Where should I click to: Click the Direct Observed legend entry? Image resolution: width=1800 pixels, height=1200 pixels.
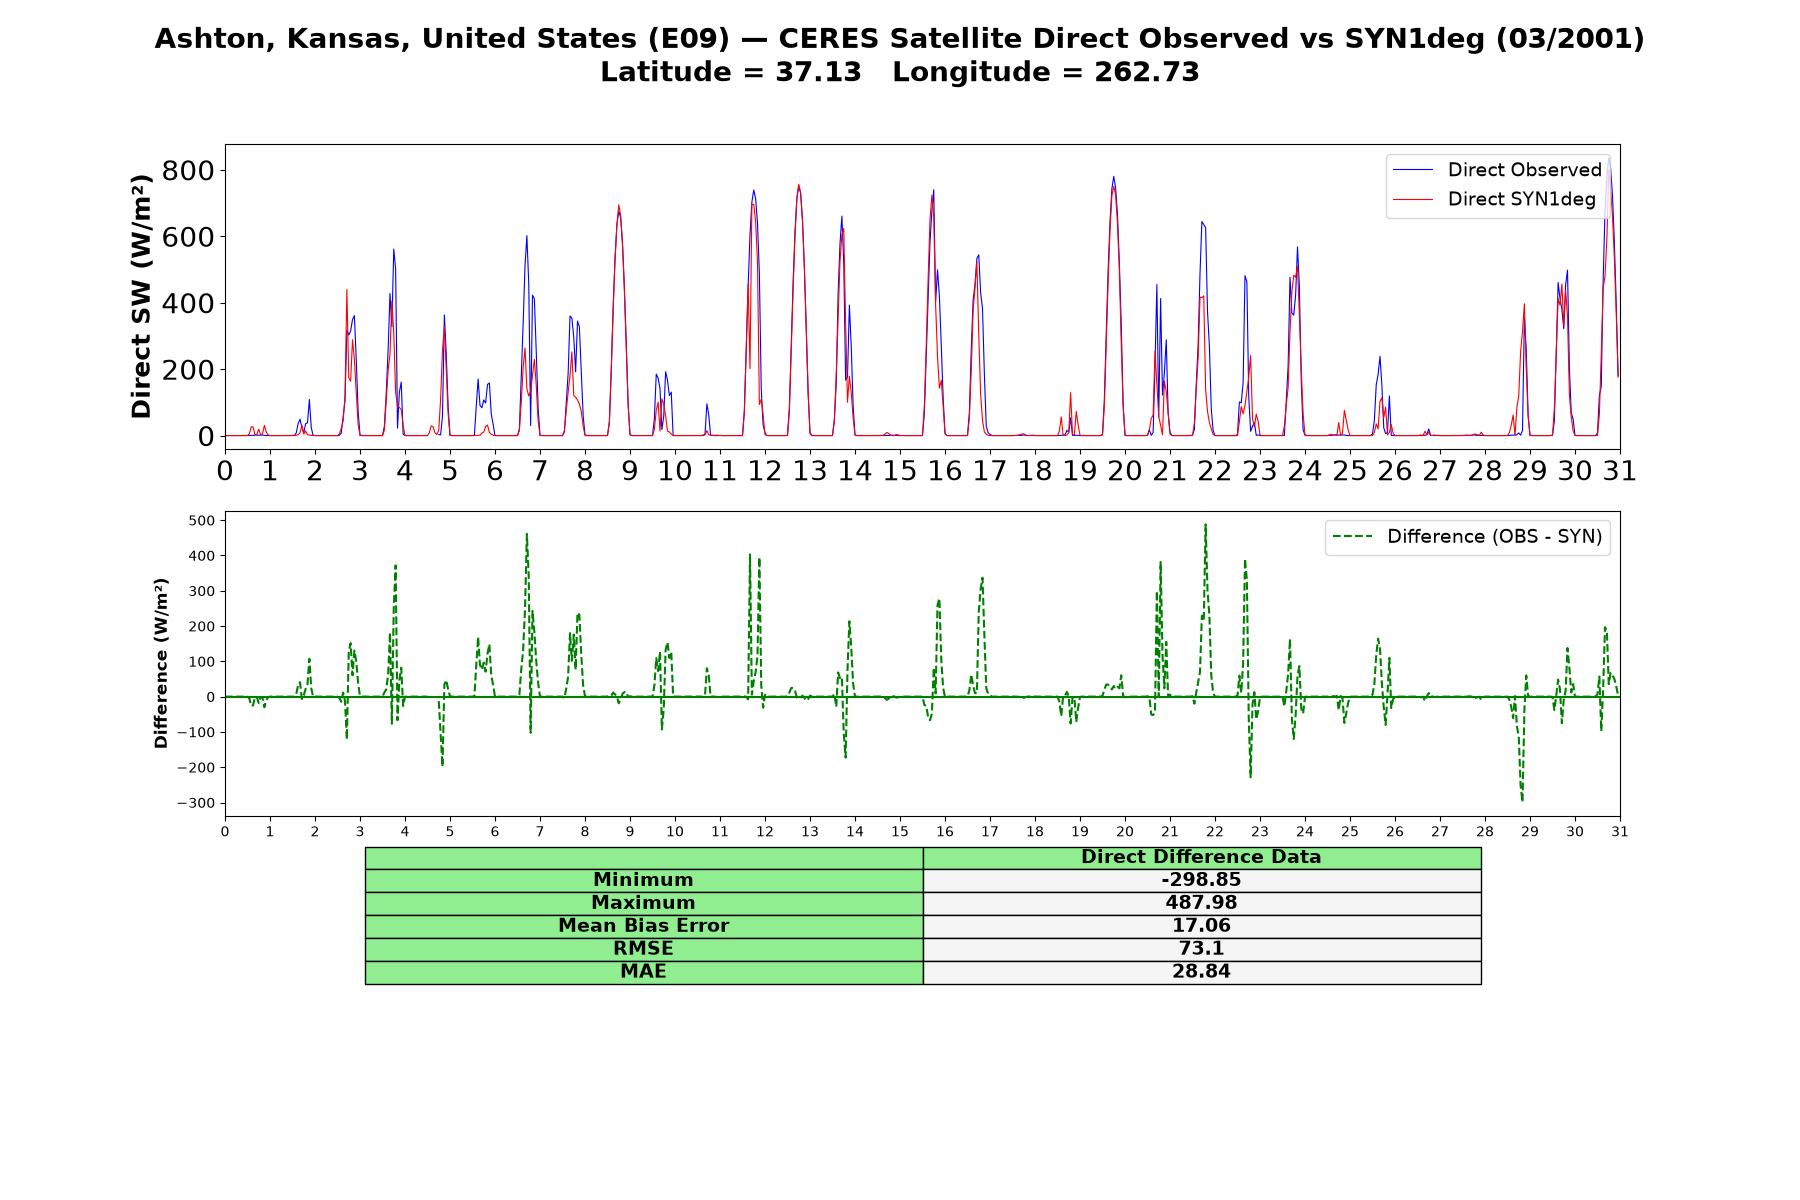[1497, 170]
